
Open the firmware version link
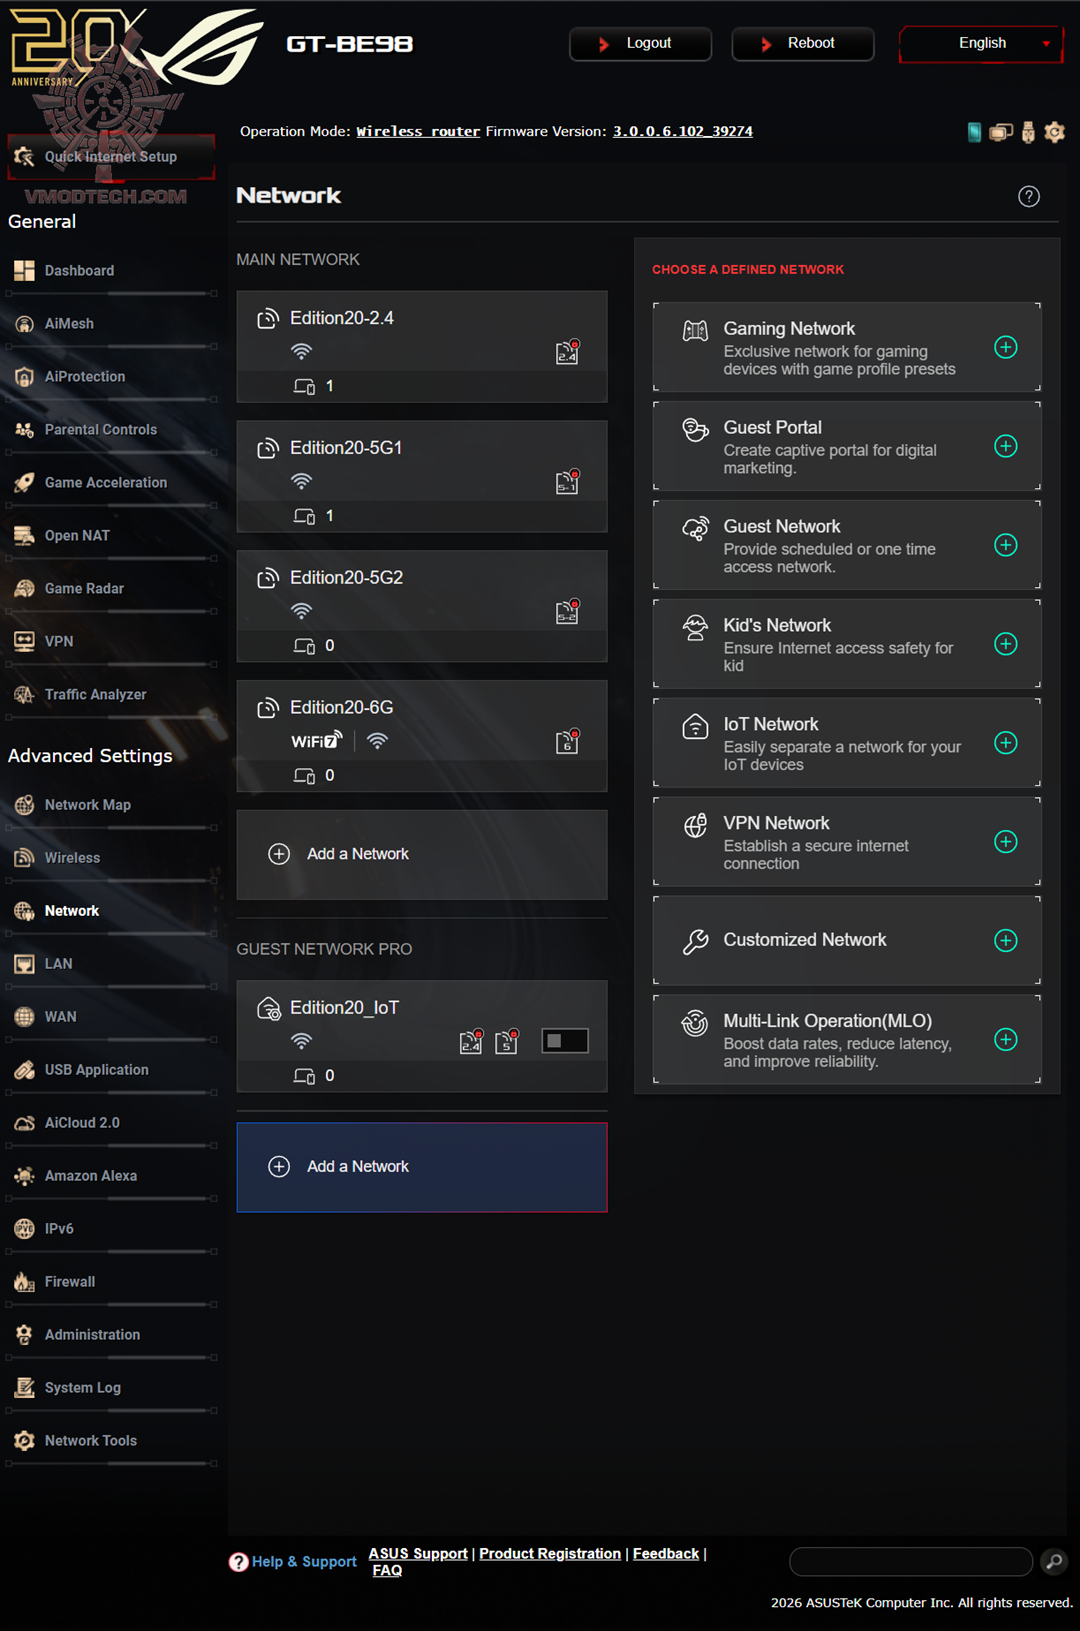683,131
